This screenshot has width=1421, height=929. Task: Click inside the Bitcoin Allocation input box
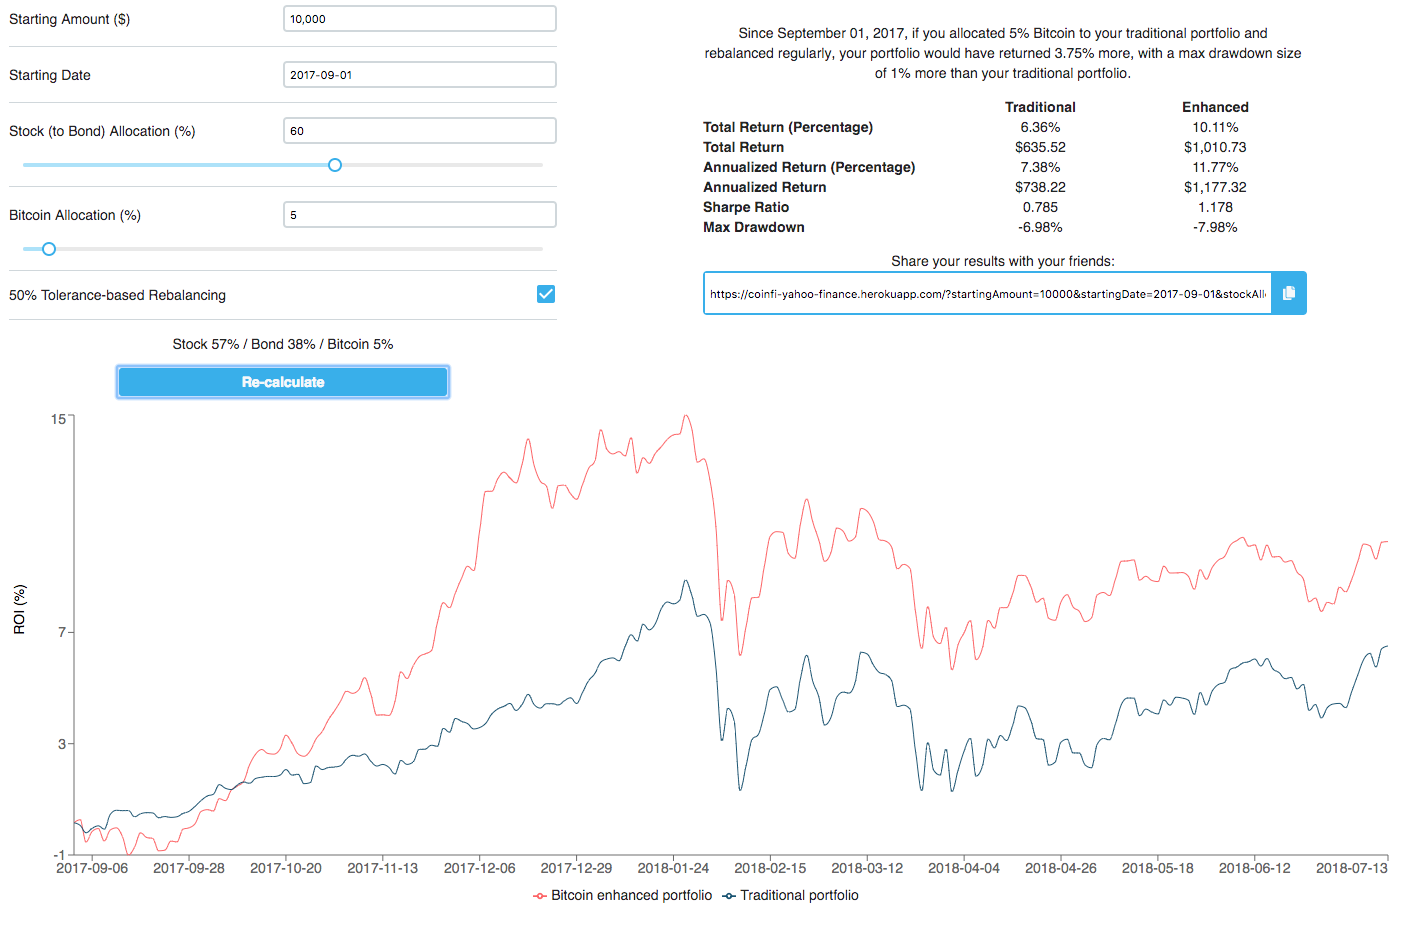419,214
